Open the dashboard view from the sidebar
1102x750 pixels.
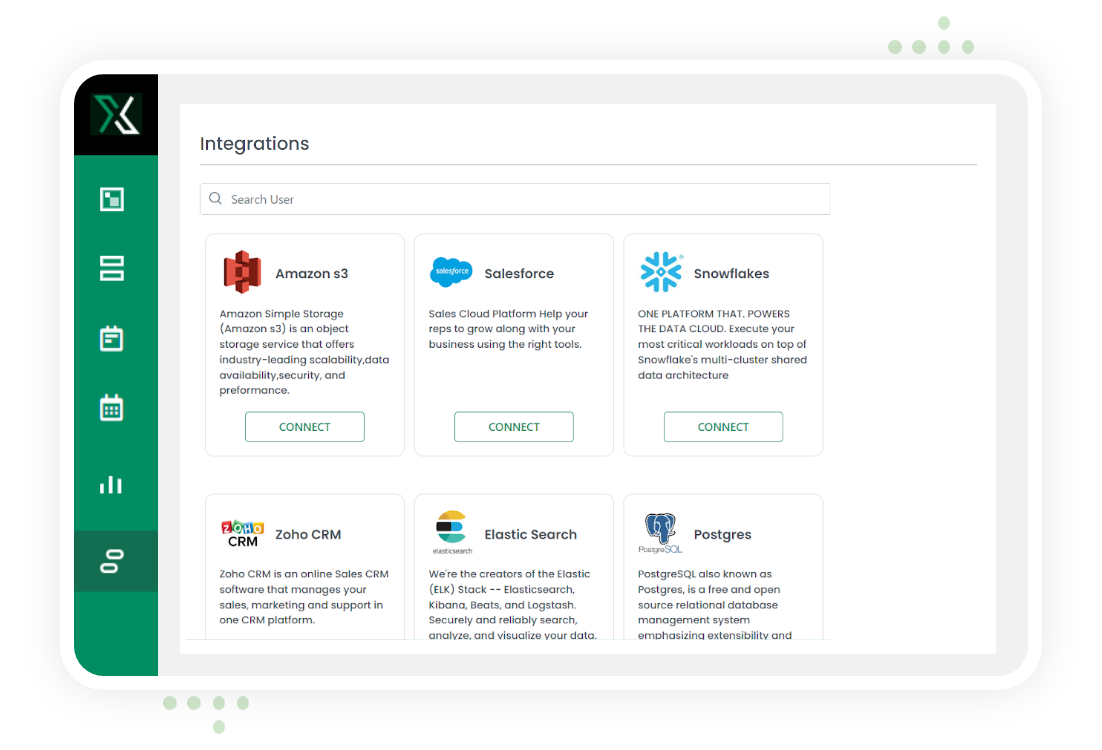pos(110,199)
